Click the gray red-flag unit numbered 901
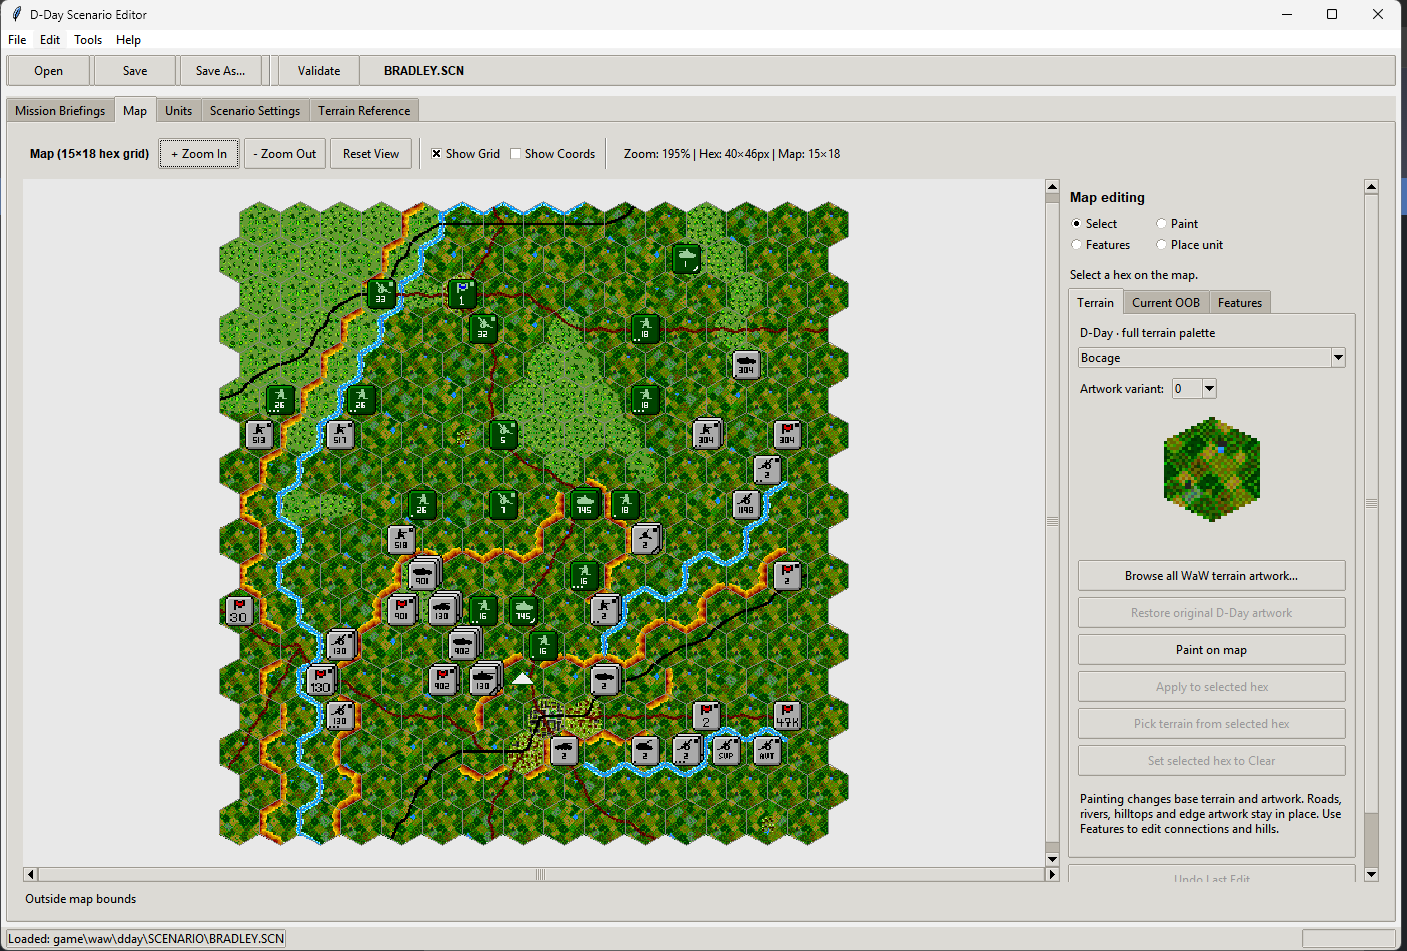Viewport: 1407px width, 951px height. click(402, 610)
